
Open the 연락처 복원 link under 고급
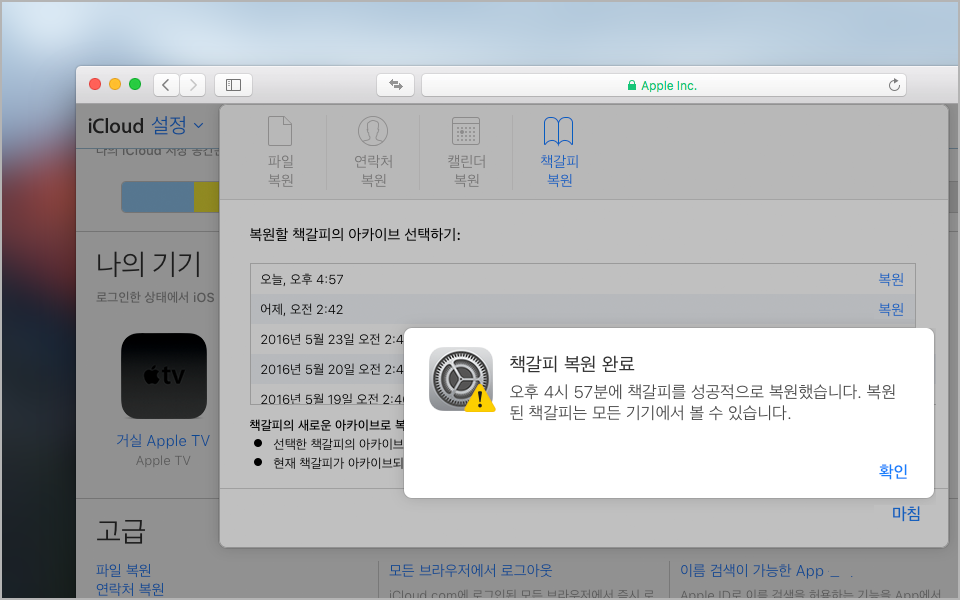pyautogui.click(x=130, y=589)
